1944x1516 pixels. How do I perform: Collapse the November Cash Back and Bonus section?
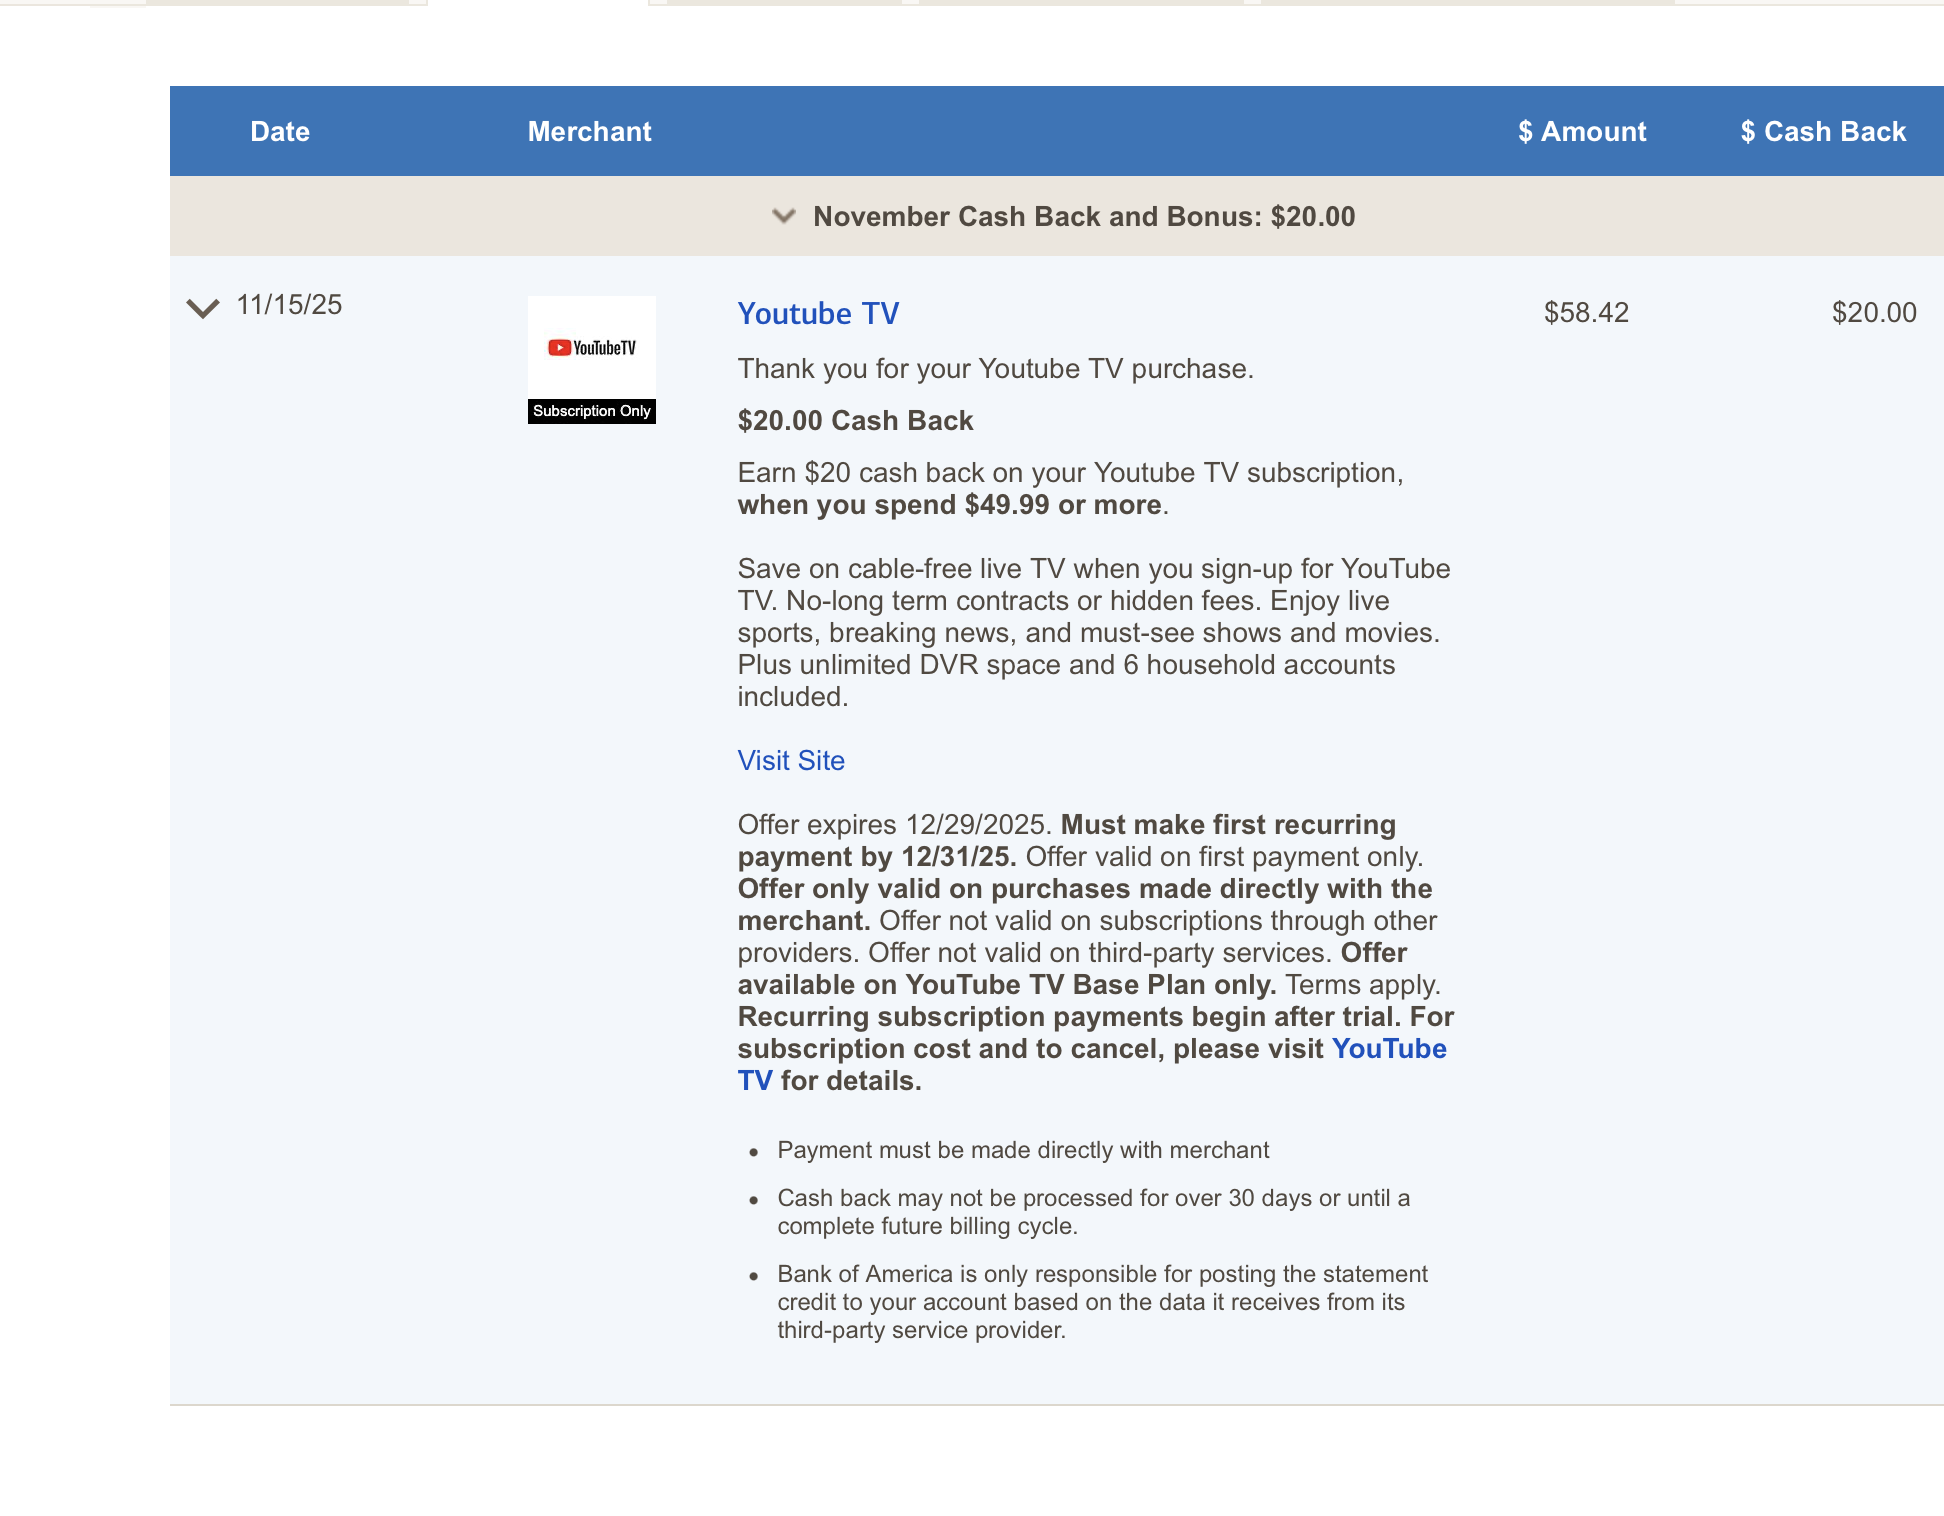(784, 216)
